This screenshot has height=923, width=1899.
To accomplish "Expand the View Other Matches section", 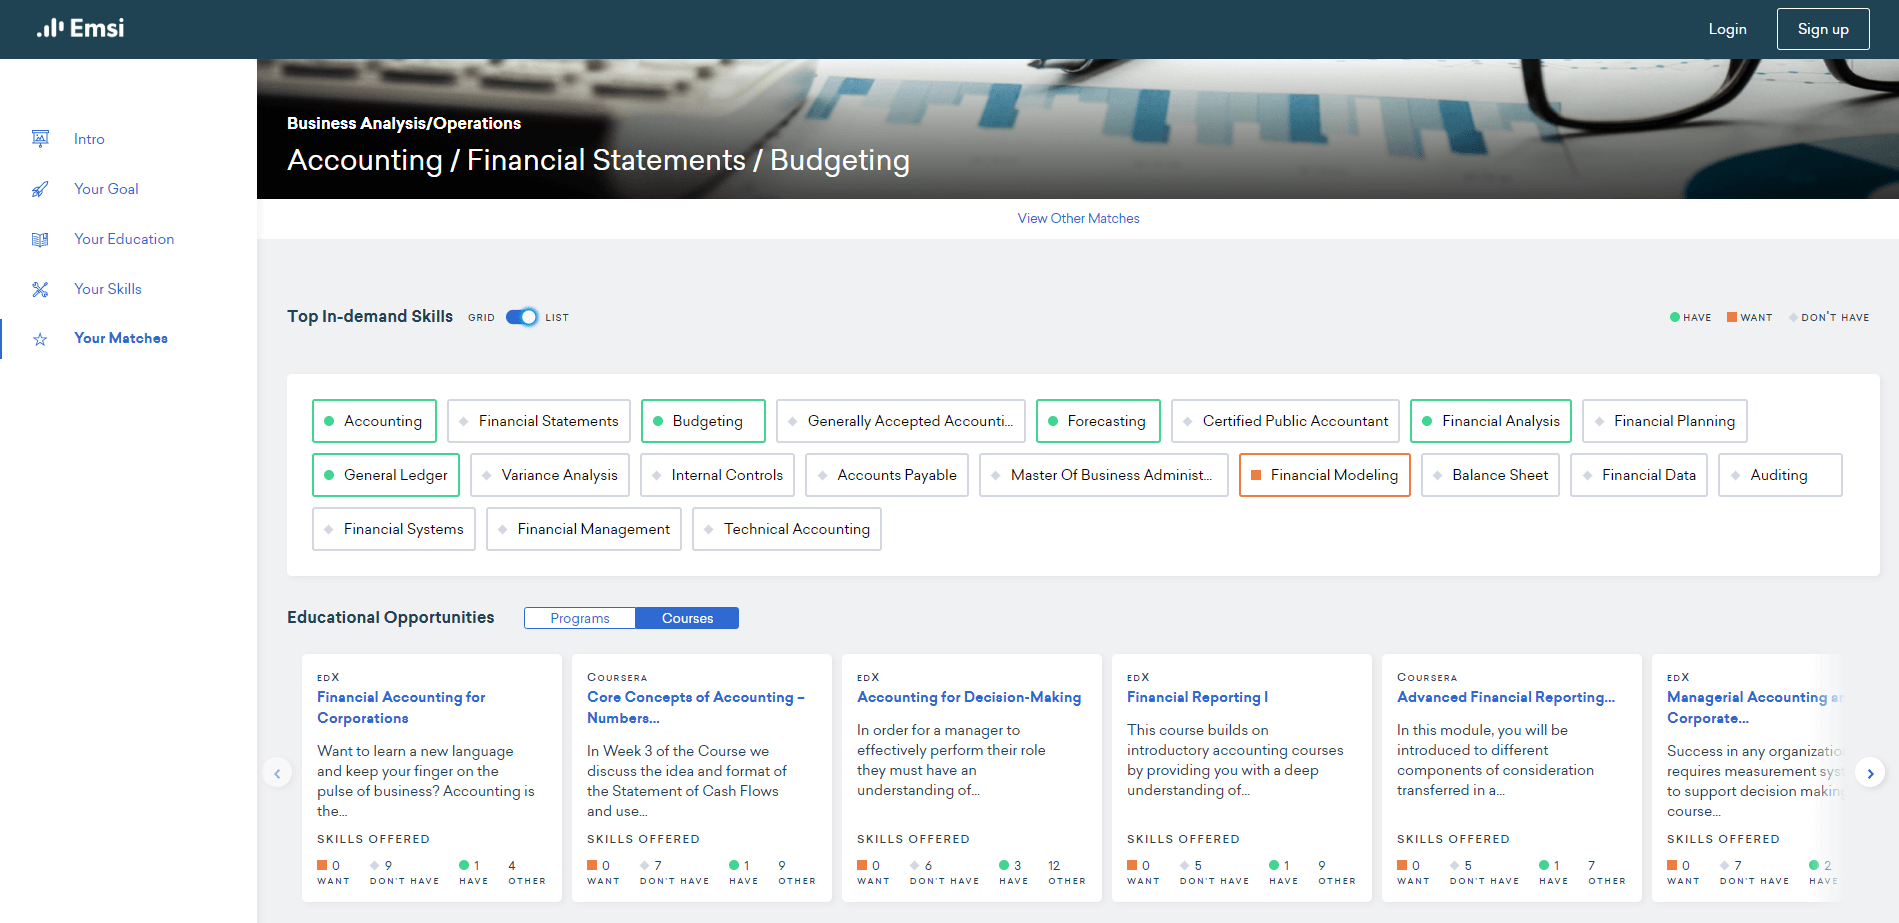I will tap(1078, 218).
